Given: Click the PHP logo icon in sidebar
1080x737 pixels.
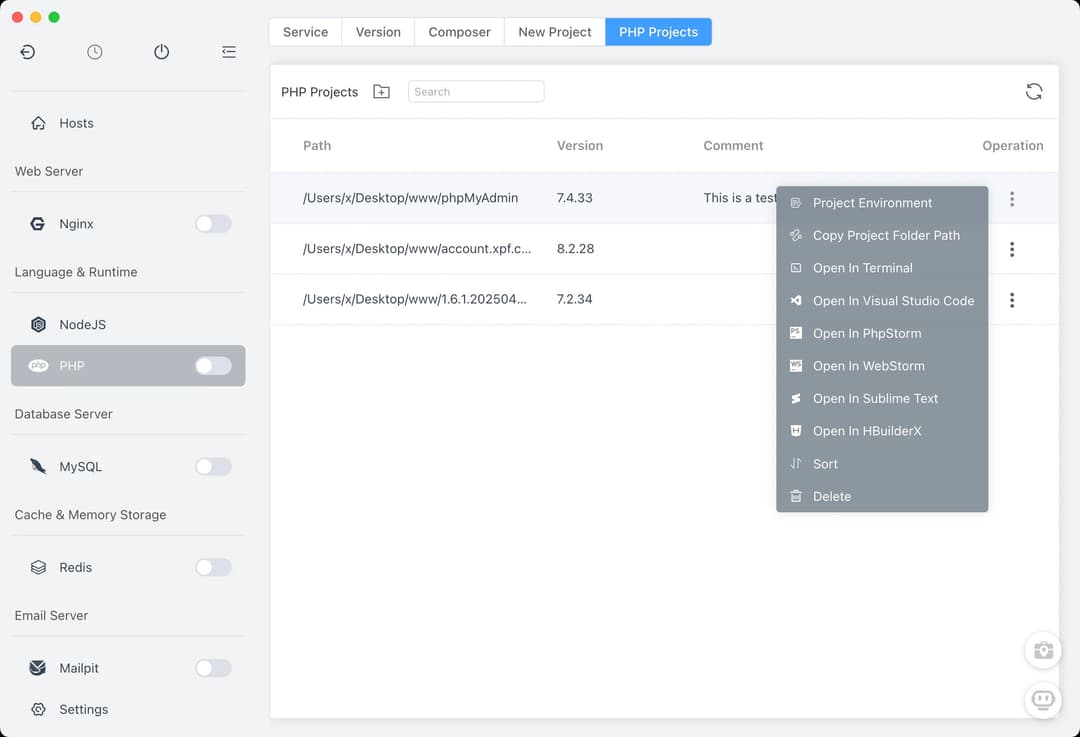Looking at the screenshot, I should coord(39,366).
